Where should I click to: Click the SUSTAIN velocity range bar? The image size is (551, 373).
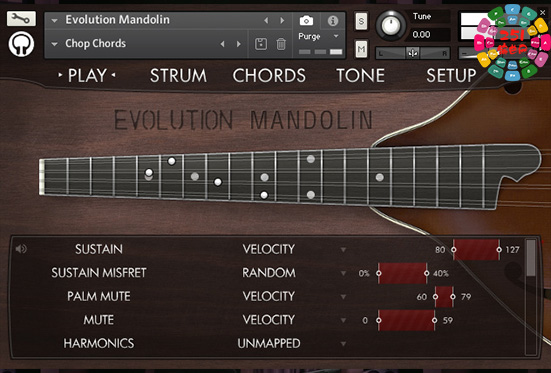point(477,250)
